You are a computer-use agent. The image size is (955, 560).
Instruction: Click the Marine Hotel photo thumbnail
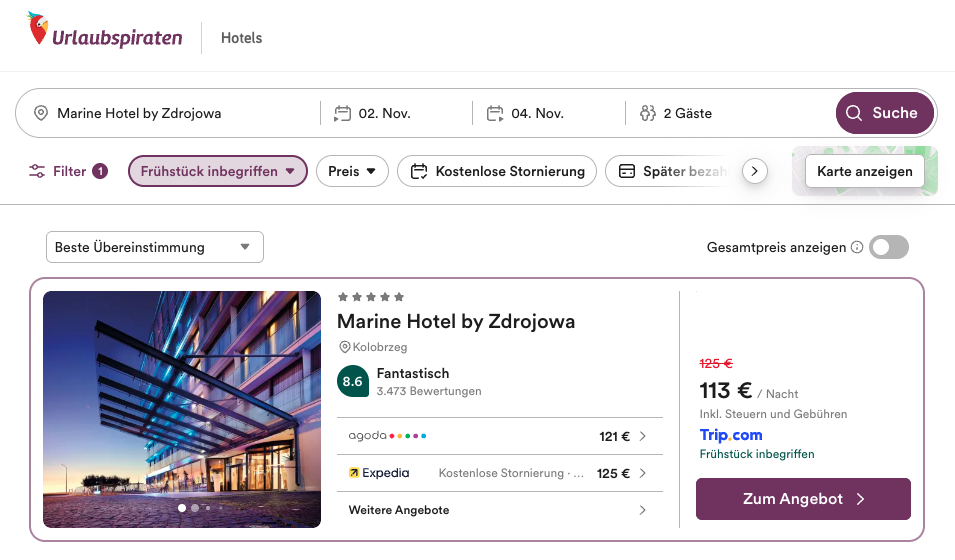click(x=182, y=409)
